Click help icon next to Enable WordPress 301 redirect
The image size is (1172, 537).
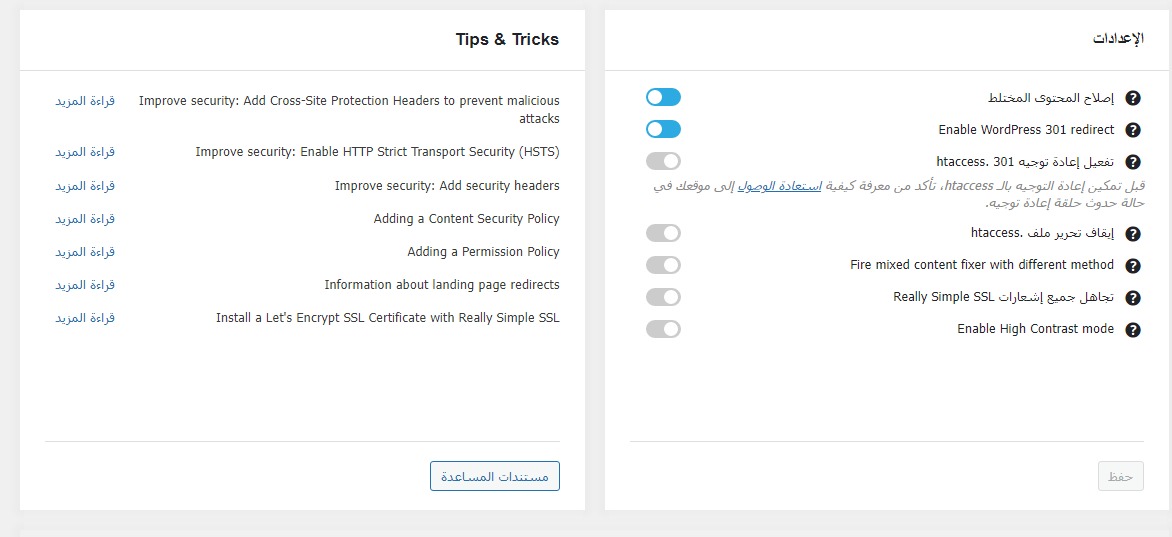pos(1133,130)
